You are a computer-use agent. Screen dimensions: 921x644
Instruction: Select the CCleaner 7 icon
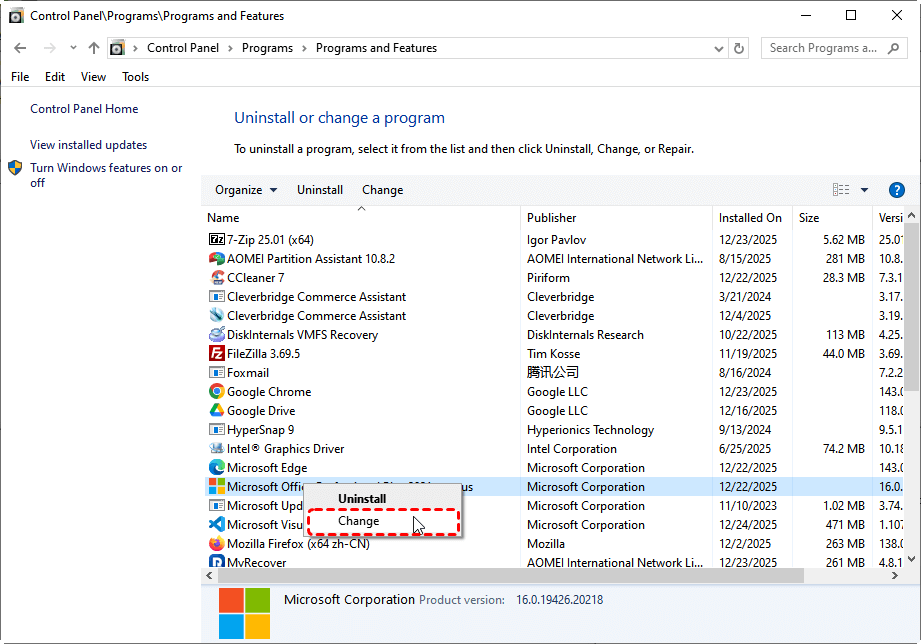(x=217, y=278)
